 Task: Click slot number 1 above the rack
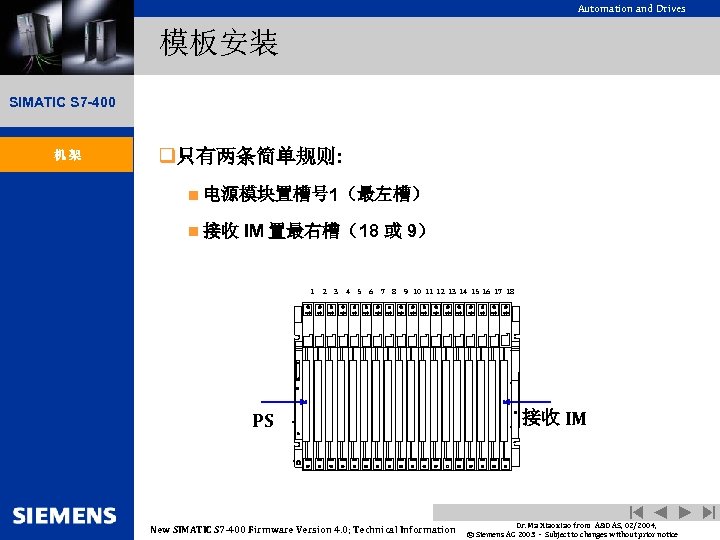(312, 292)
